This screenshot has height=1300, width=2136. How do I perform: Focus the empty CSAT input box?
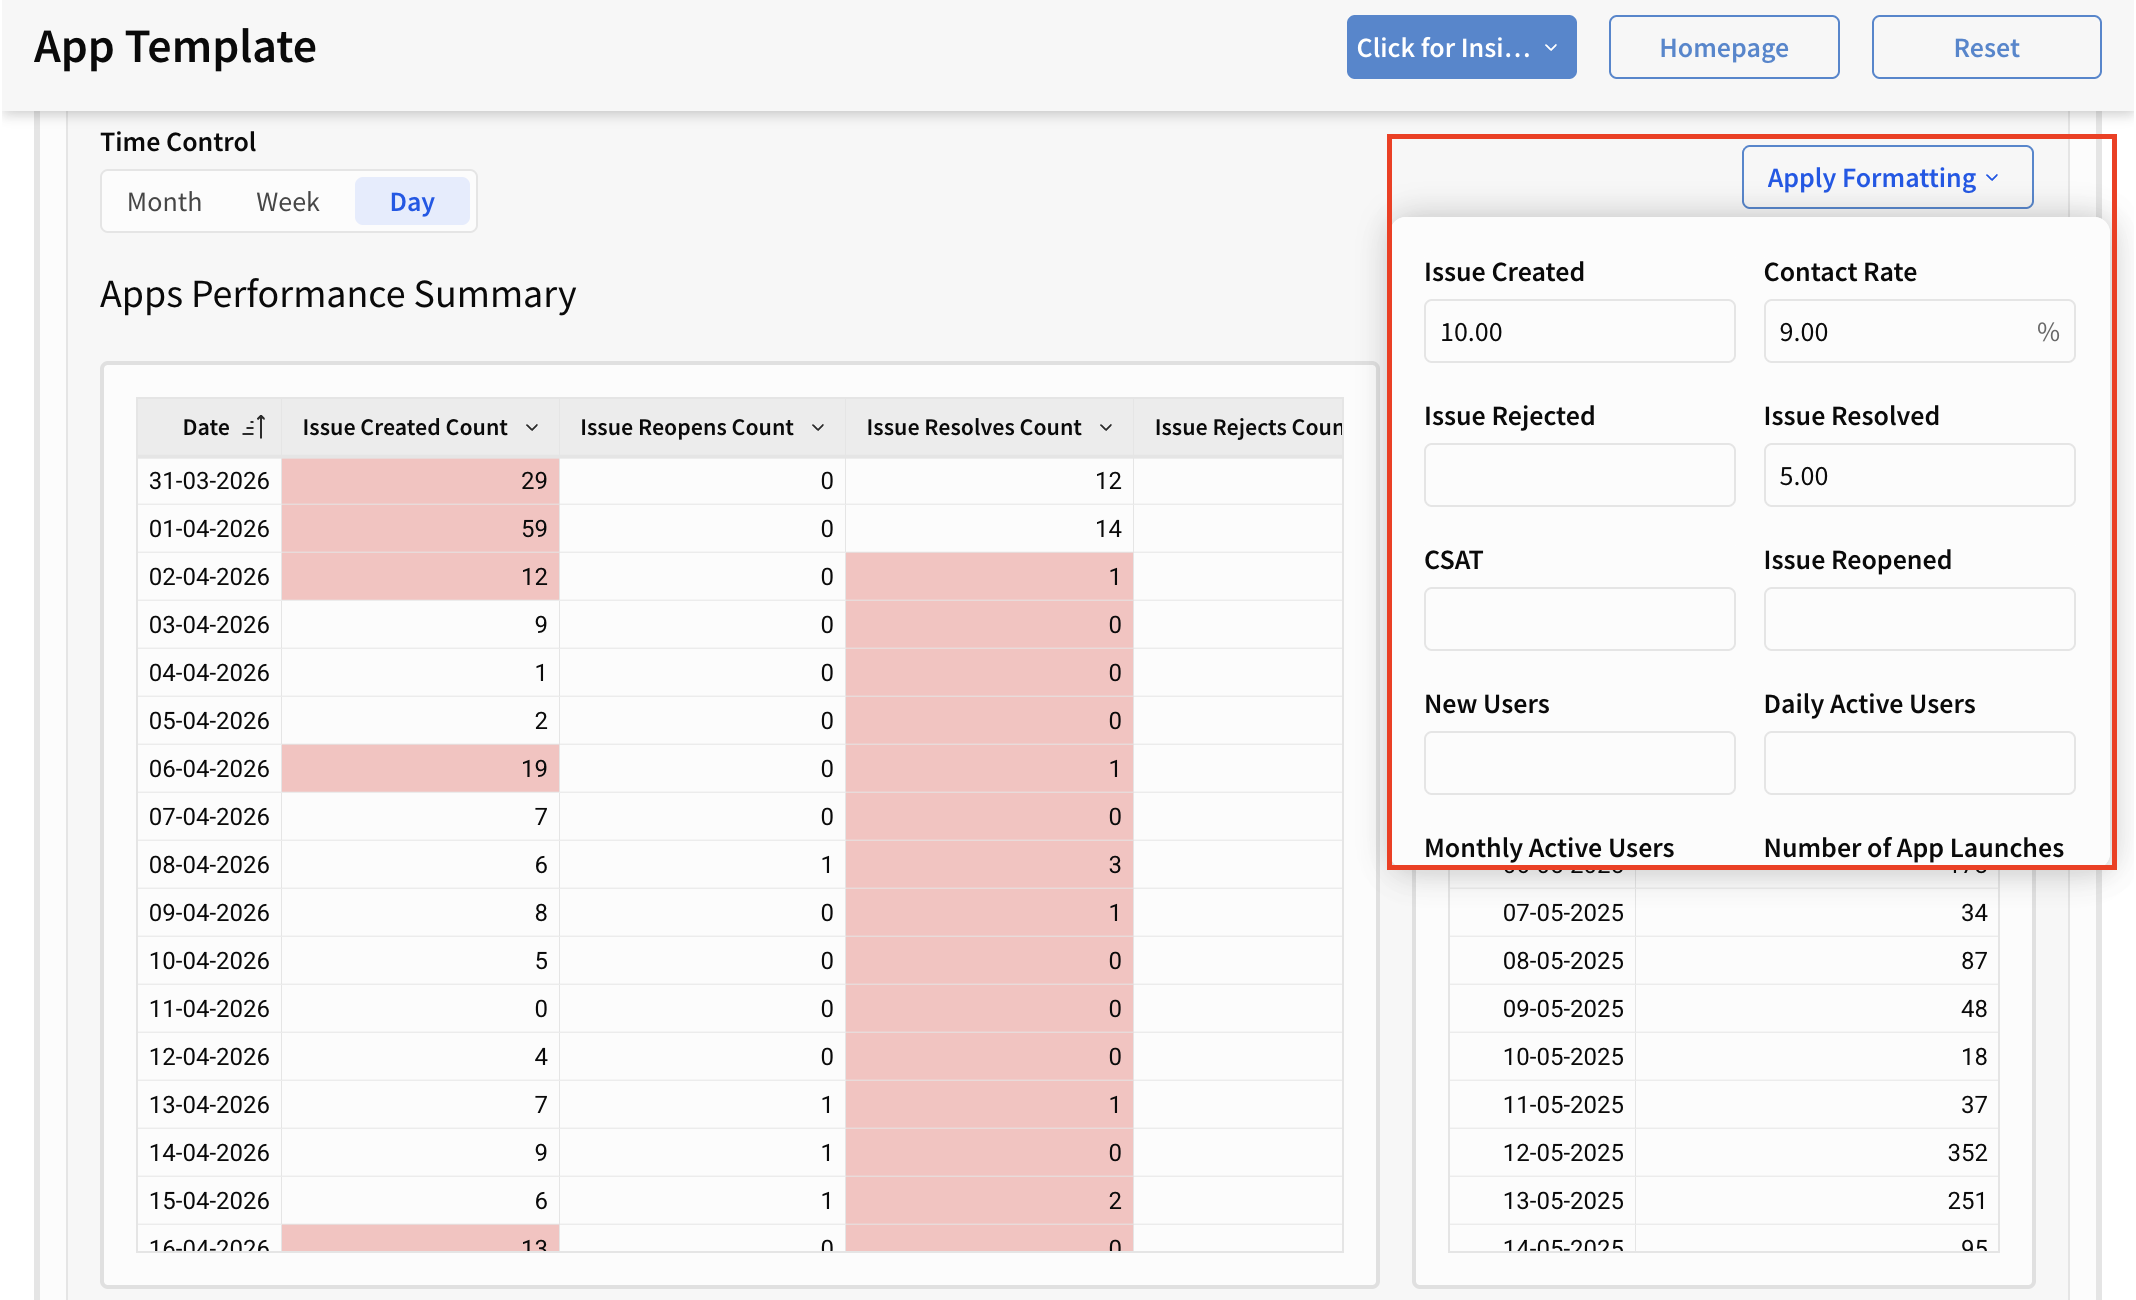click(1579, 619)
